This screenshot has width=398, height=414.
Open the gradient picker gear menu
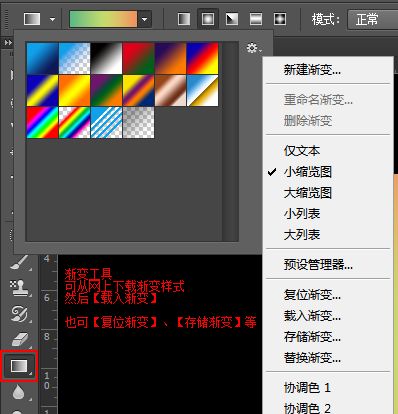tap(254, 49)
